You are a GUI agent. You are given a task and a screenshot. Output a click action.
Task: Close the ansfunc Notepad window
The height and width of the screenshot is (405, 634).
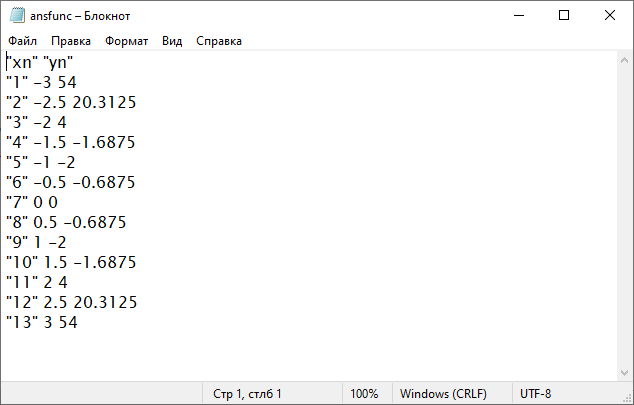point(610,16)
